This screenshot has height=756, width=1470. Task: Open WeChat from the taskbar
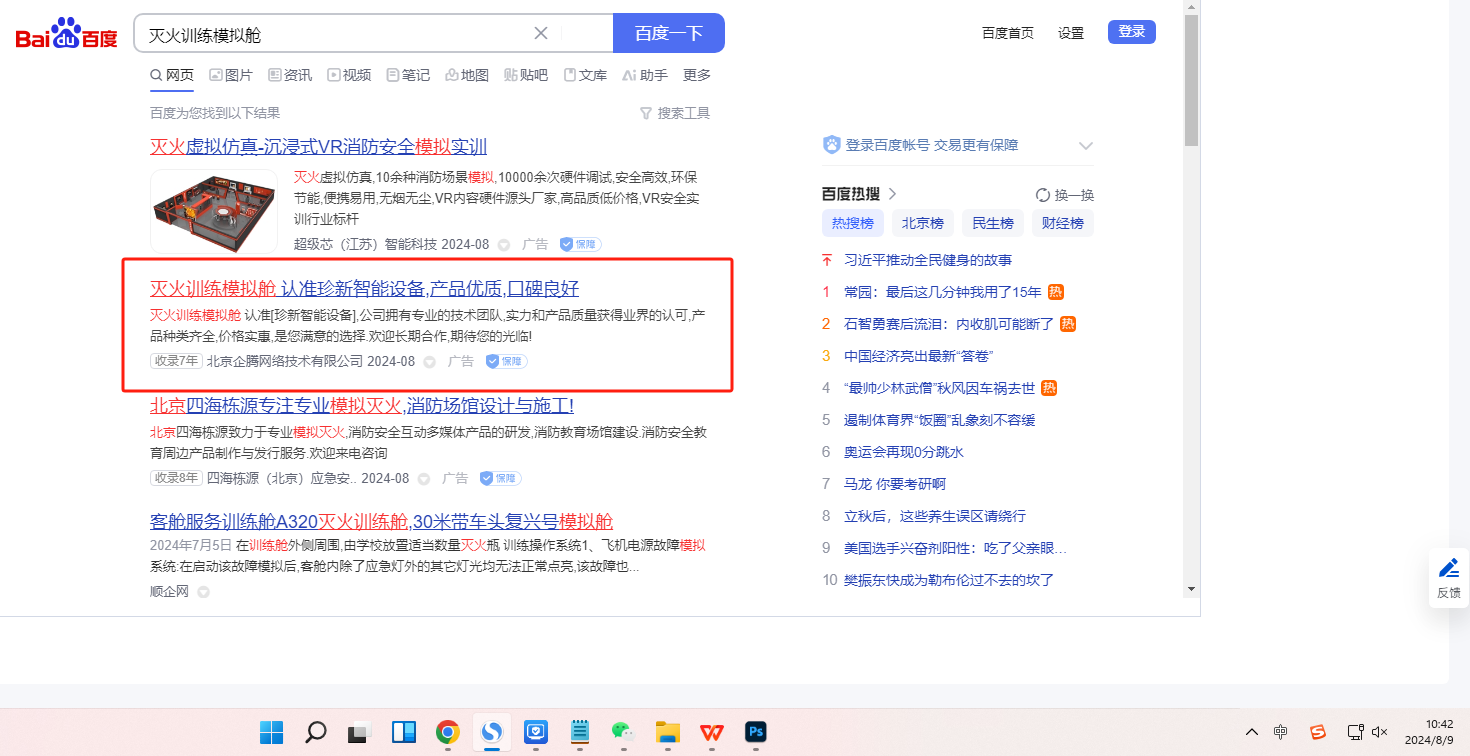[x=622, y=732]
